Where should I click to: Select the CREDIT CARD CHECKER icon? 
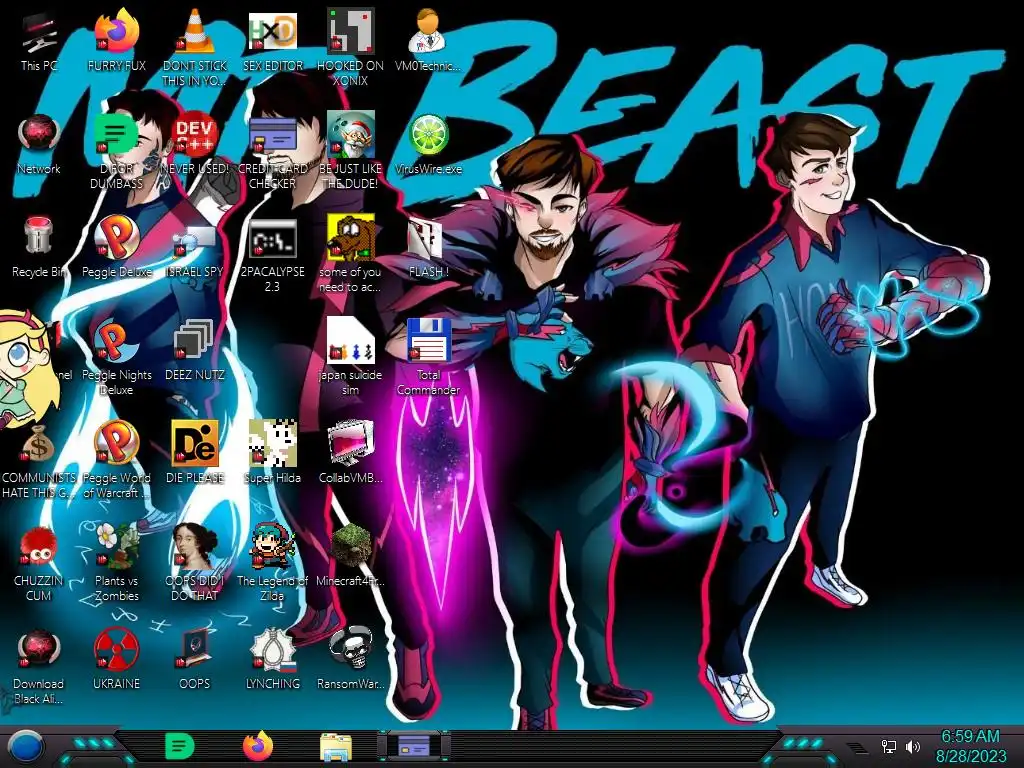[x=272, y=135]
